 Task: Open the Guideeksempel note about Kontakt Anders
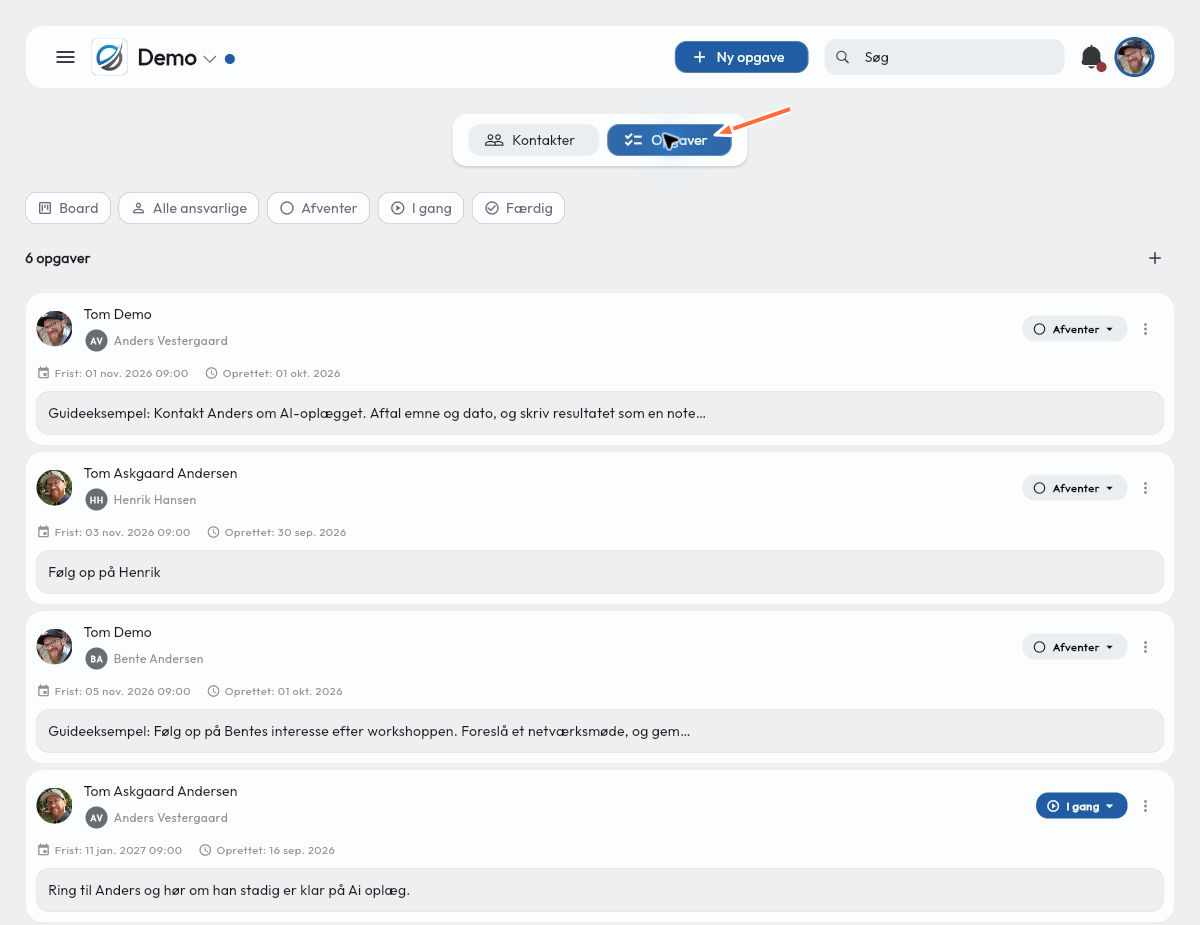[x=600, y=413]
